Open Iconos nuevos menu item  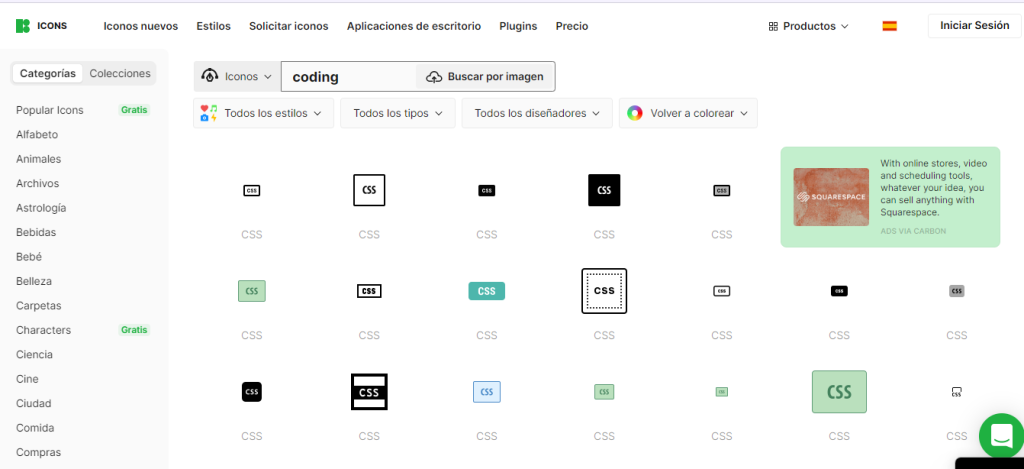[x=141, y=26]
